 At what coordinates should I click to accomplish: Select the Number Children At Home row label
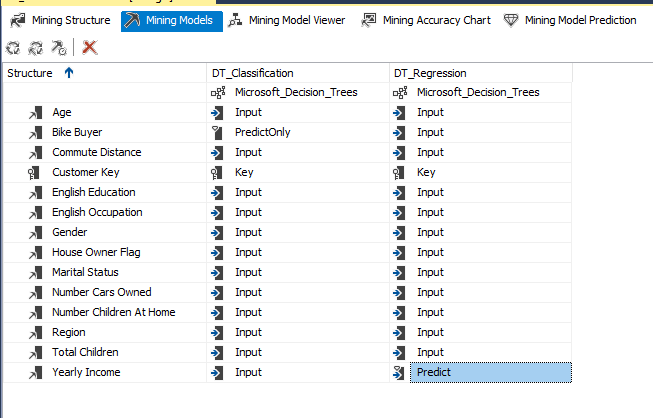tap(113, 312)
